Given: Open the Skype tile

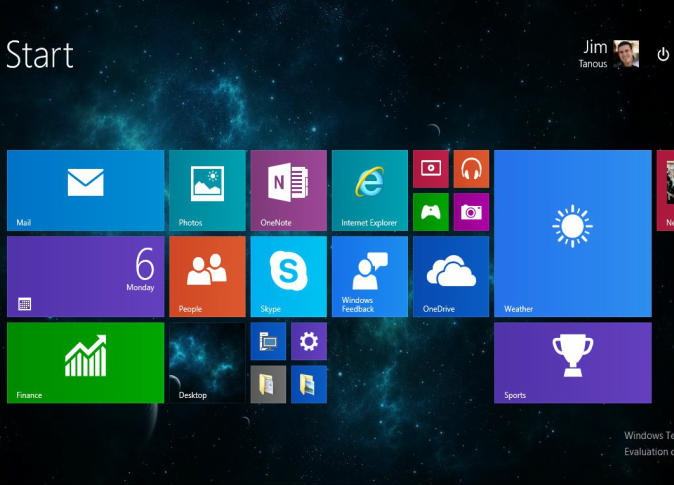Looking at the screenshot, I should click(288, 276).
